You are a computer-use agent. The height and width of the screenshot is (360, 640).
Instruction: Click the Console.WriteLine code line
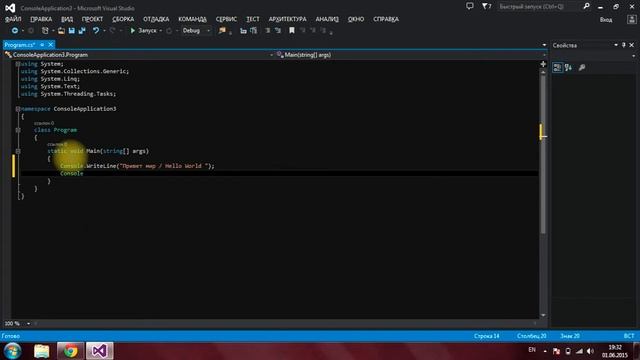tap(137, 166)
